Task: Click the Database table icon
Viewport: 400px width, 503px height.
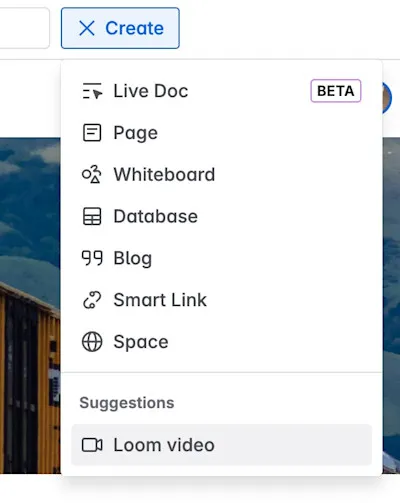Action: tap(92, 216)
